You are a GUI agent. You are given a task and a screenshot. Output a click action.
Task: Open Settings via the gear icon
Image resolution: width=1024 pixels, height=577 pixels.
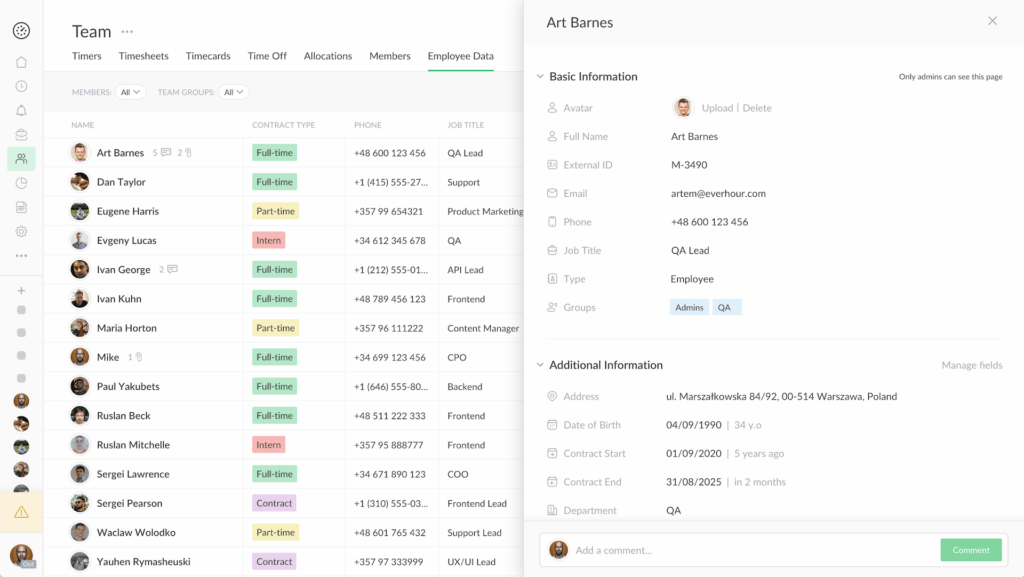pos(20,231)
